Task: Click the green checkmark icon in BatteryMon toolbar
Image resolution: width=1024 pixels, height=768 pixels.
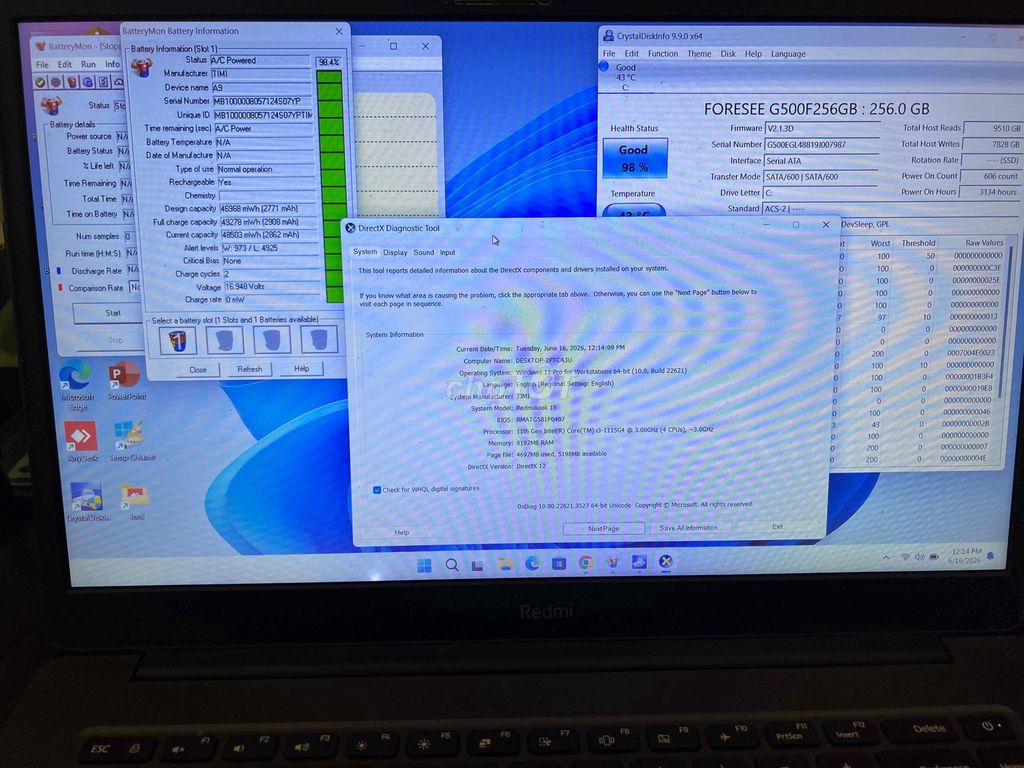Action: click(40, 82)
